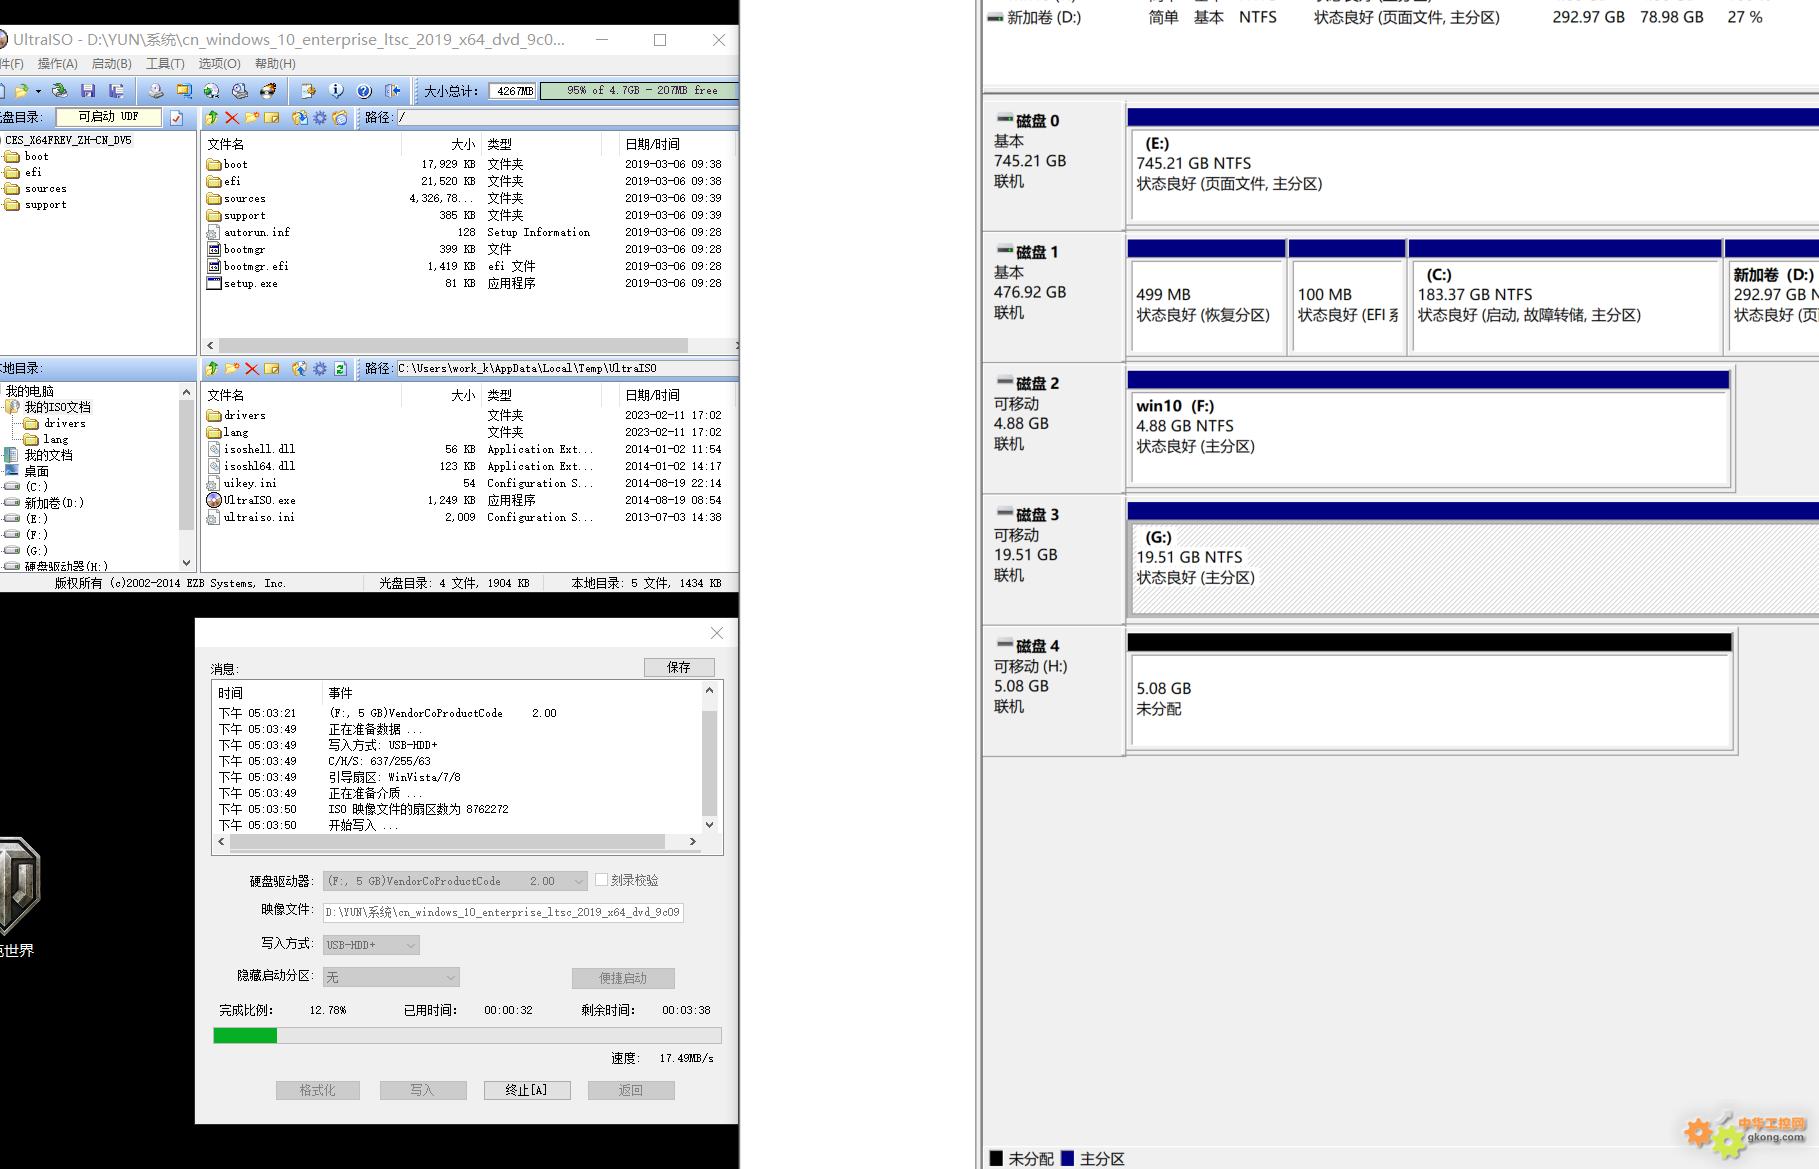
Task: Click the 95% of 4.7GB capacity bar
Action: 640,91
